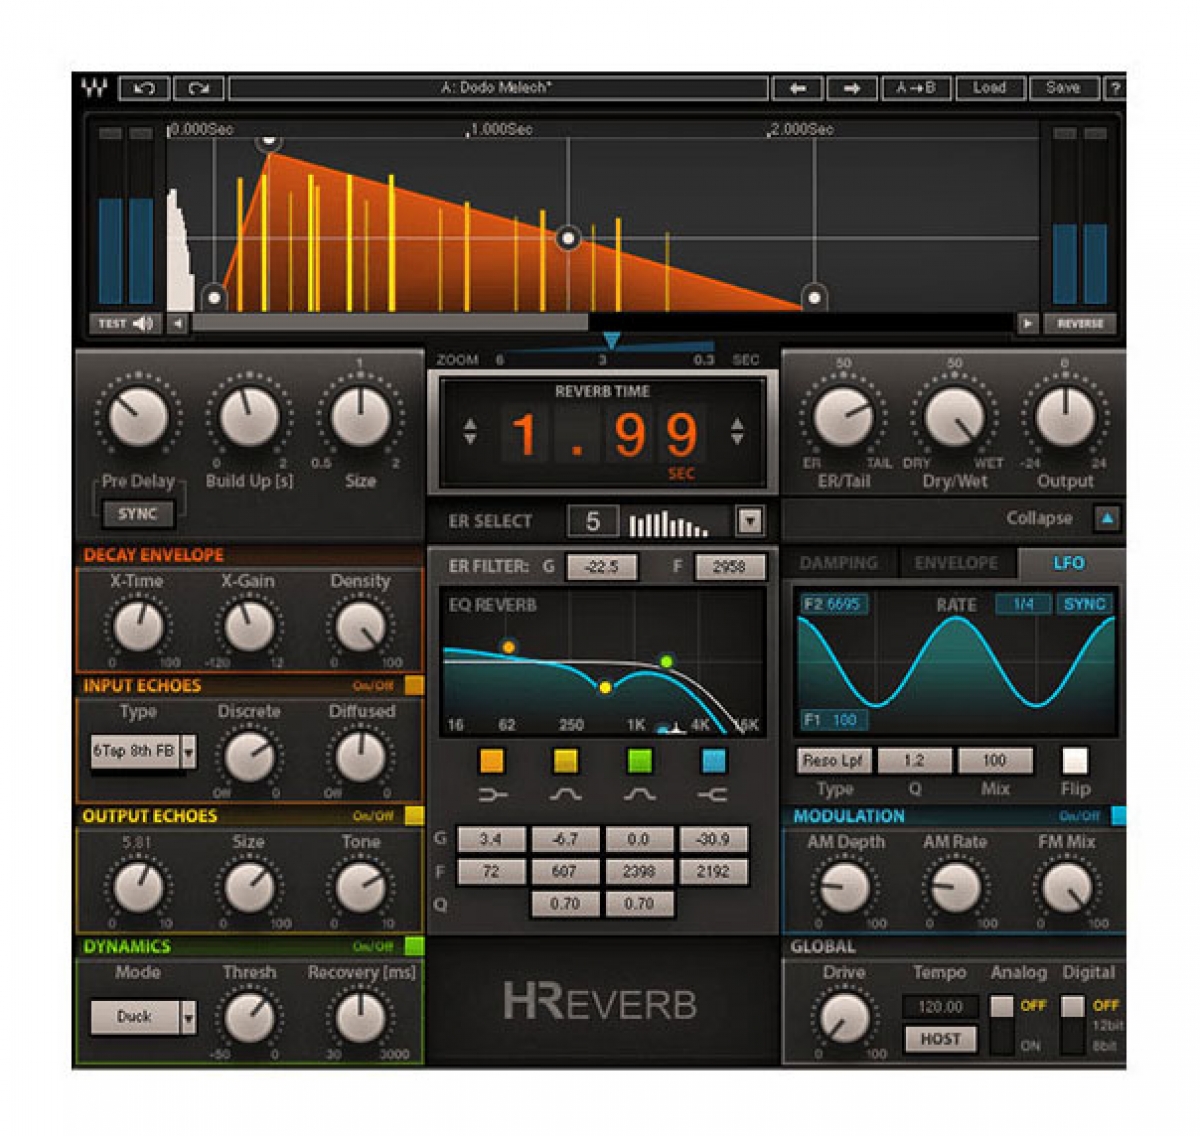Click the LFO F2 frequency value
This screenshot has height=1136, width=1200.
tap(834, 604)
